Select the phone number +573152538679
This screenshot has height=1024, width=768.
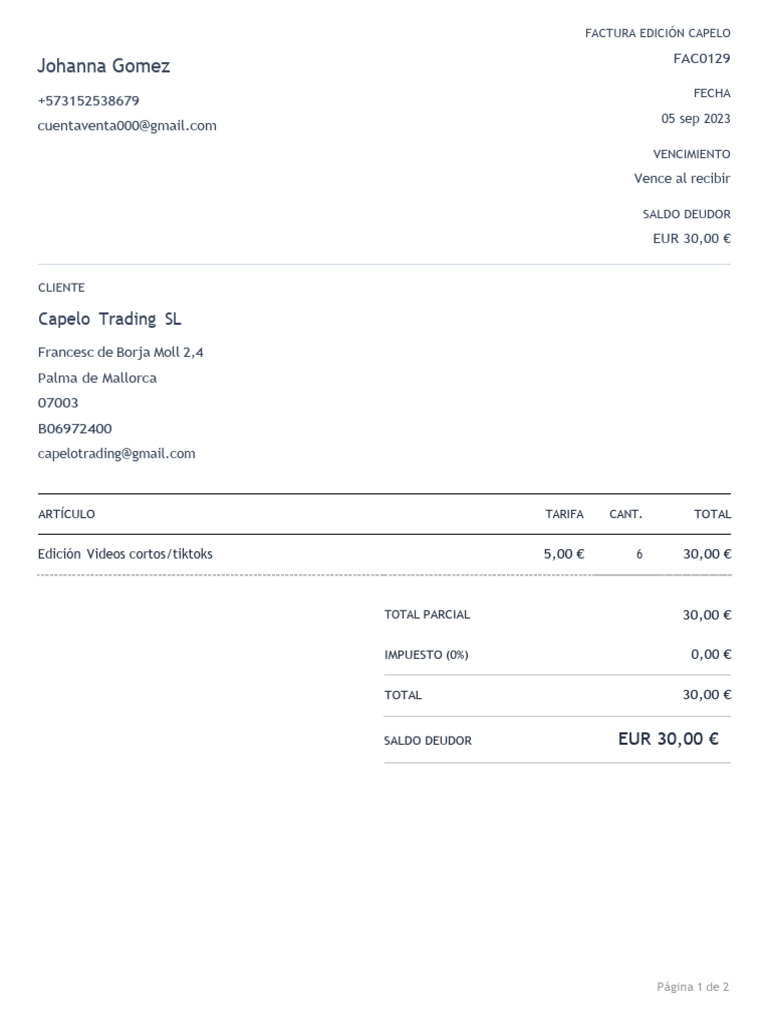coord(88,101)
